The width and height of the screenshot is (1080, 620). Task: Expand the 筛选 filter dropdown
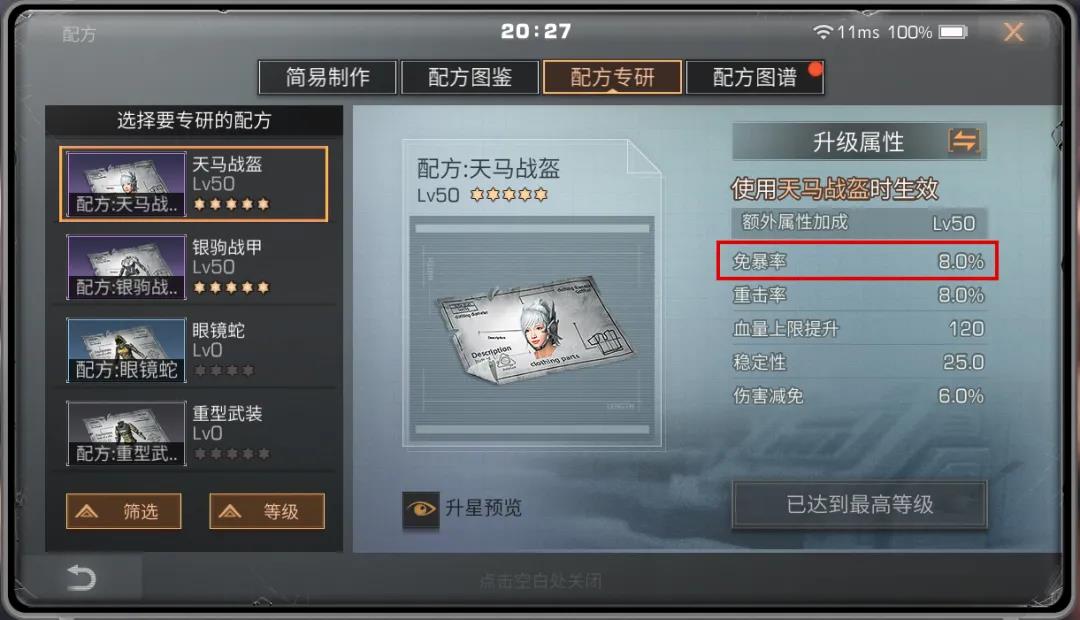coord(124,511)
